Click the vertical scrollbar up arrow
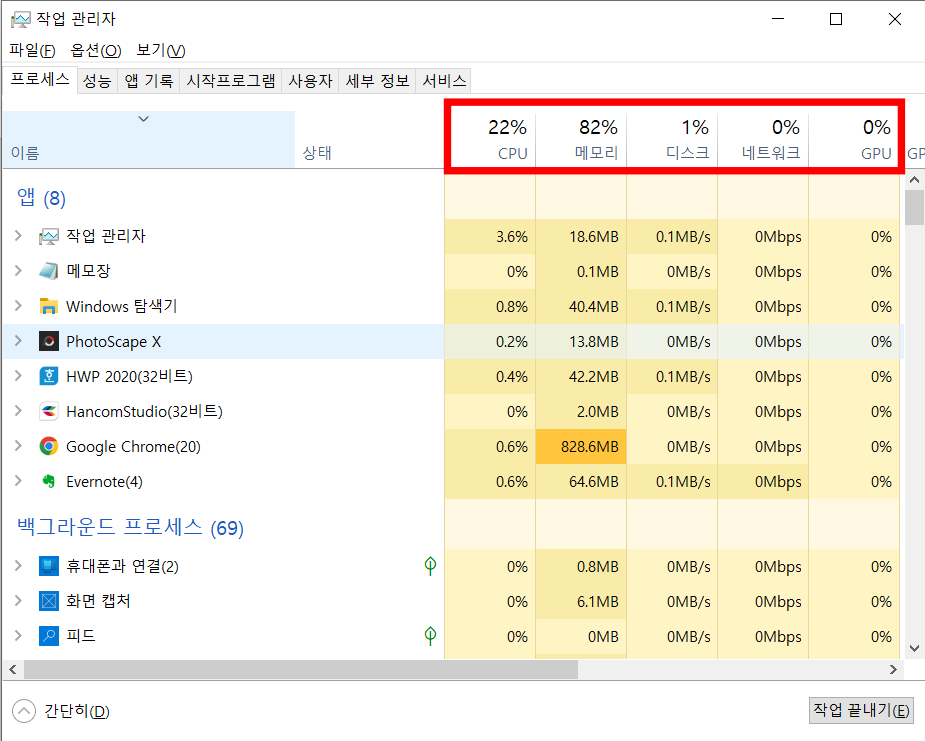The image size is (925, 741). pyautogui.click(x=914, y=180)
